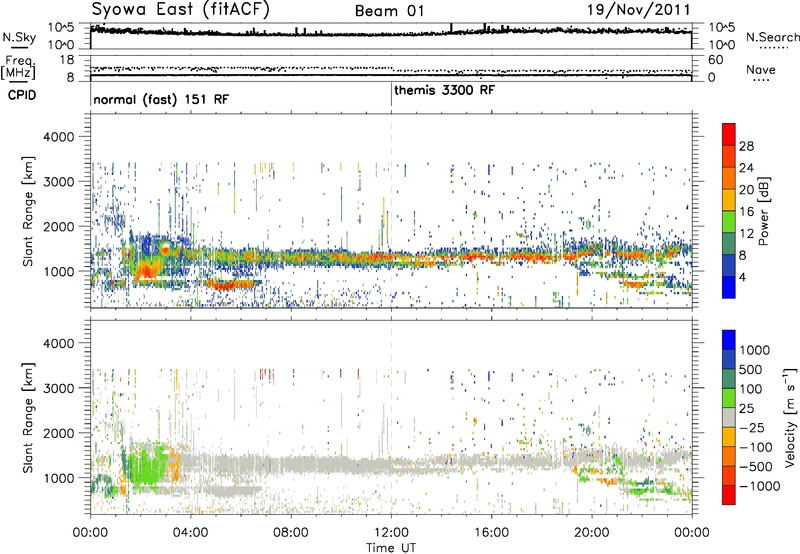800x554 pixels.
Task: Click the '4000' tick on velocity panel axis
Action: tap(59, 343)
